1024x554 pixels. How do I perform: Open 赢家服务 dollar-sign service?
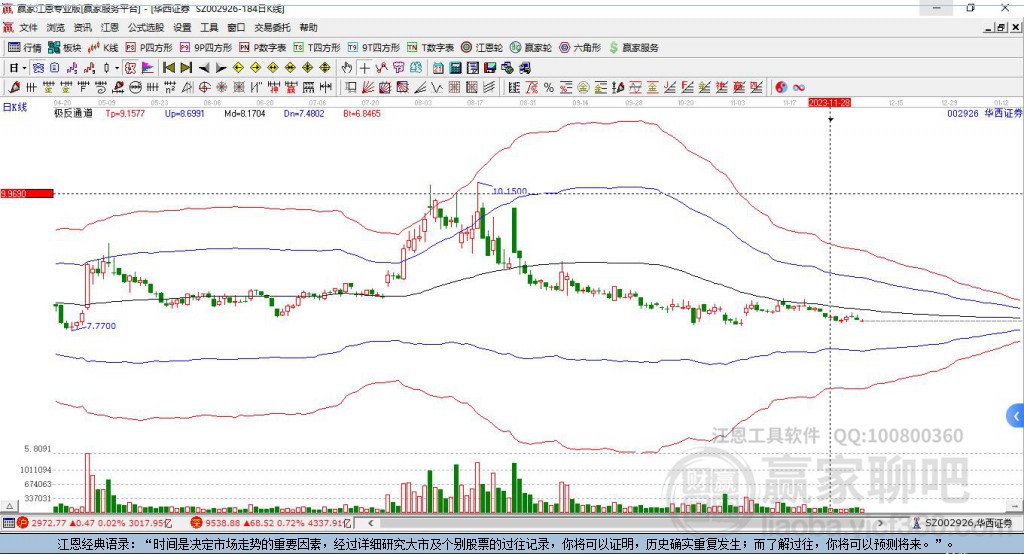pos(633,48)
